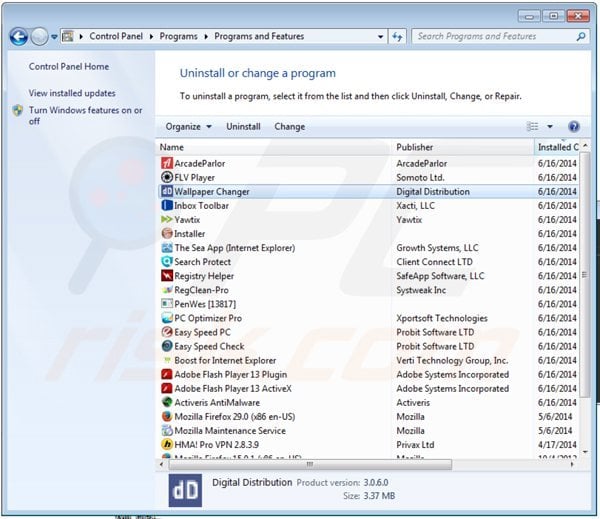Image resolution: width=600 pixels, height=519 pixels.
Task: Select the '4/17/2014' install date cell
Action: (x=557, y=445)
